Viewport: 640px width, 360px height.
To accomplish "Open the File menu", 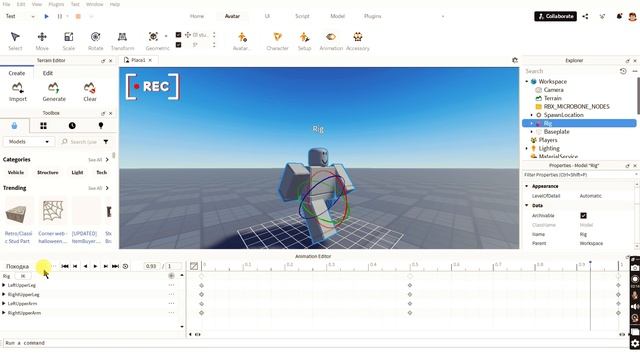I will pos(7,4).
